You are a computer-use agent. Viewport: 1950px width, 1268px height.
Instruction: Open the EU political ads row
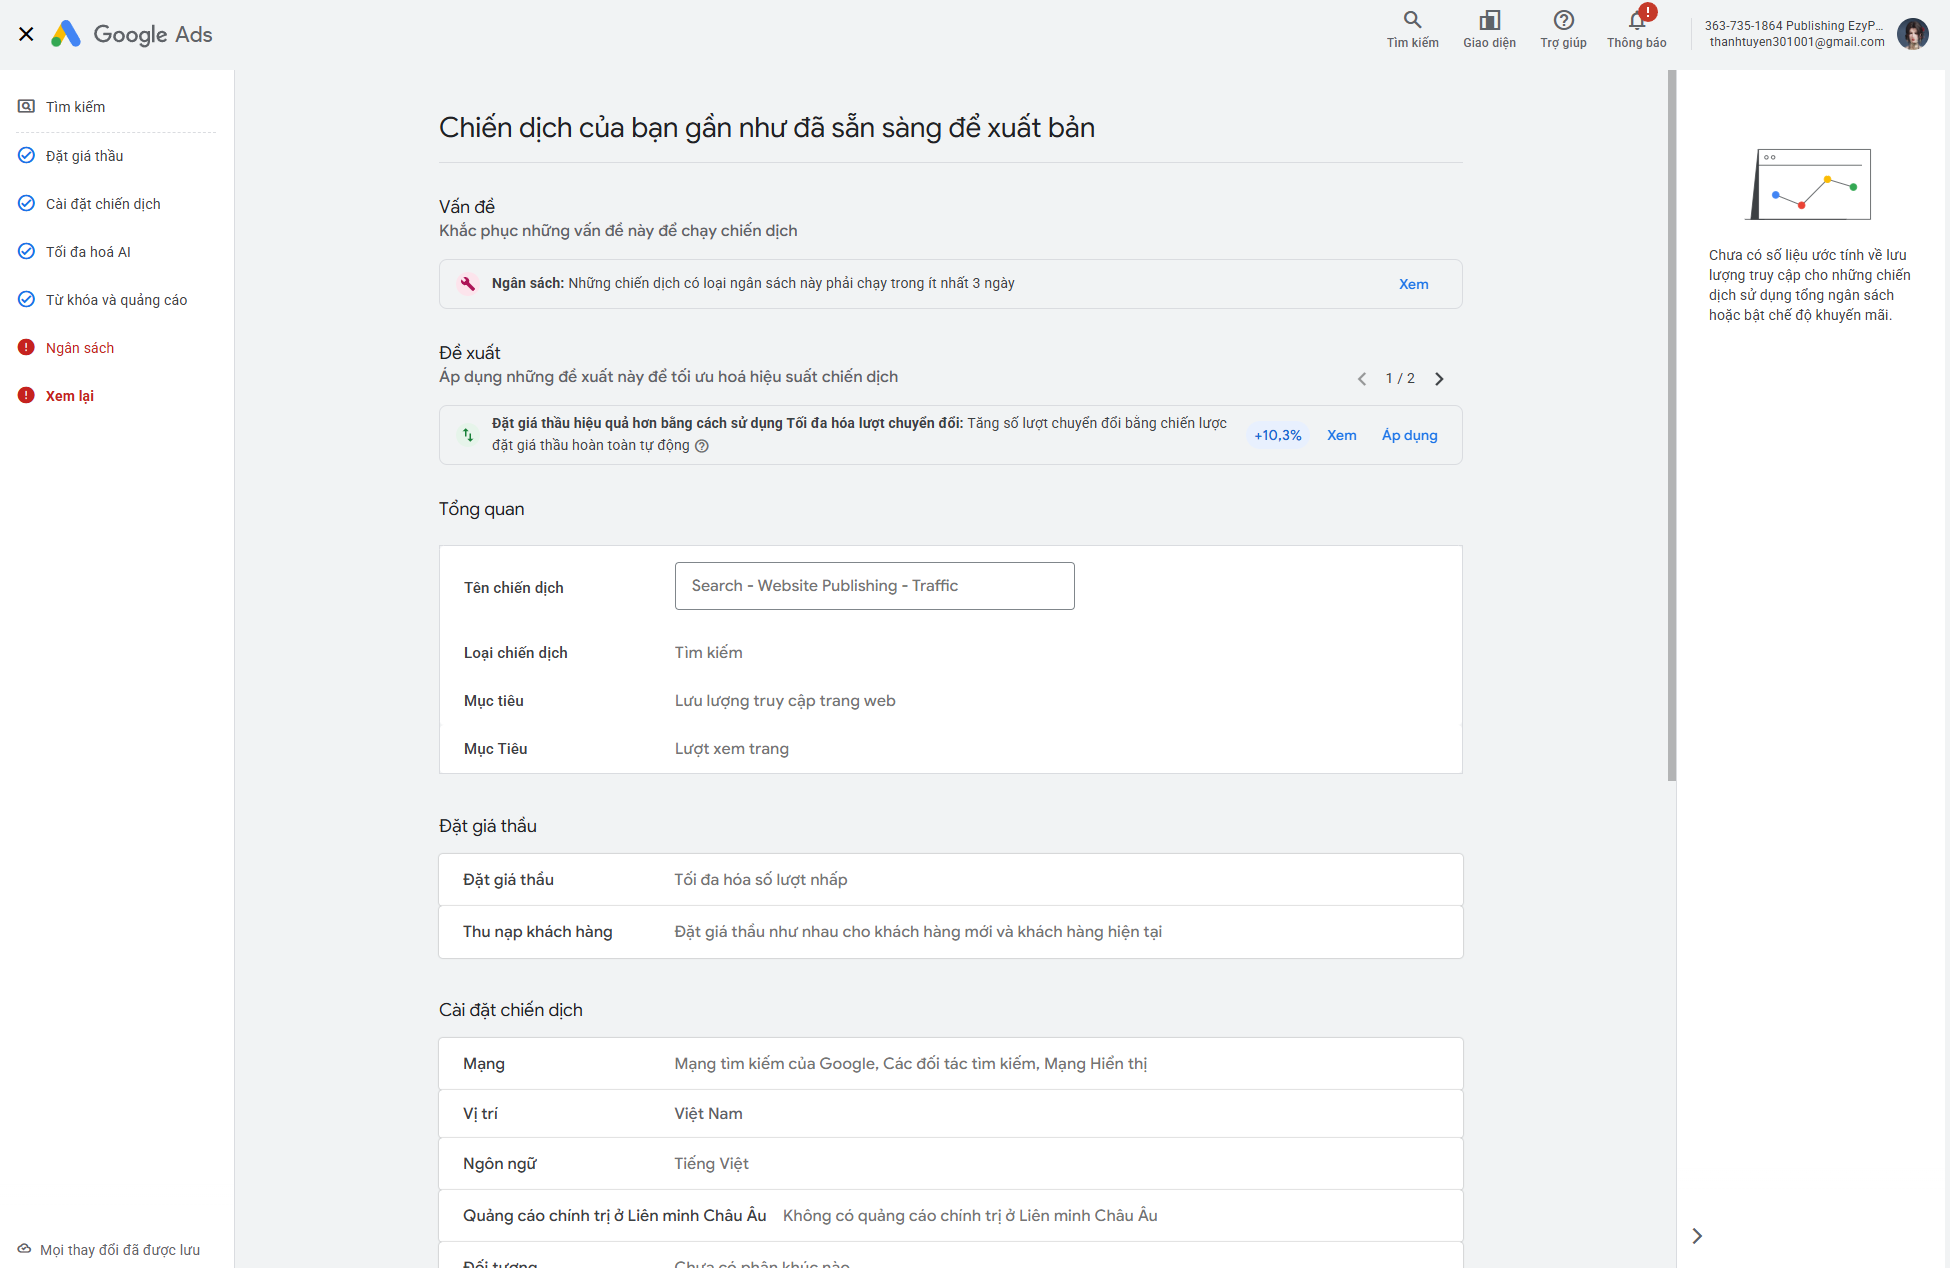[950, 1216]
